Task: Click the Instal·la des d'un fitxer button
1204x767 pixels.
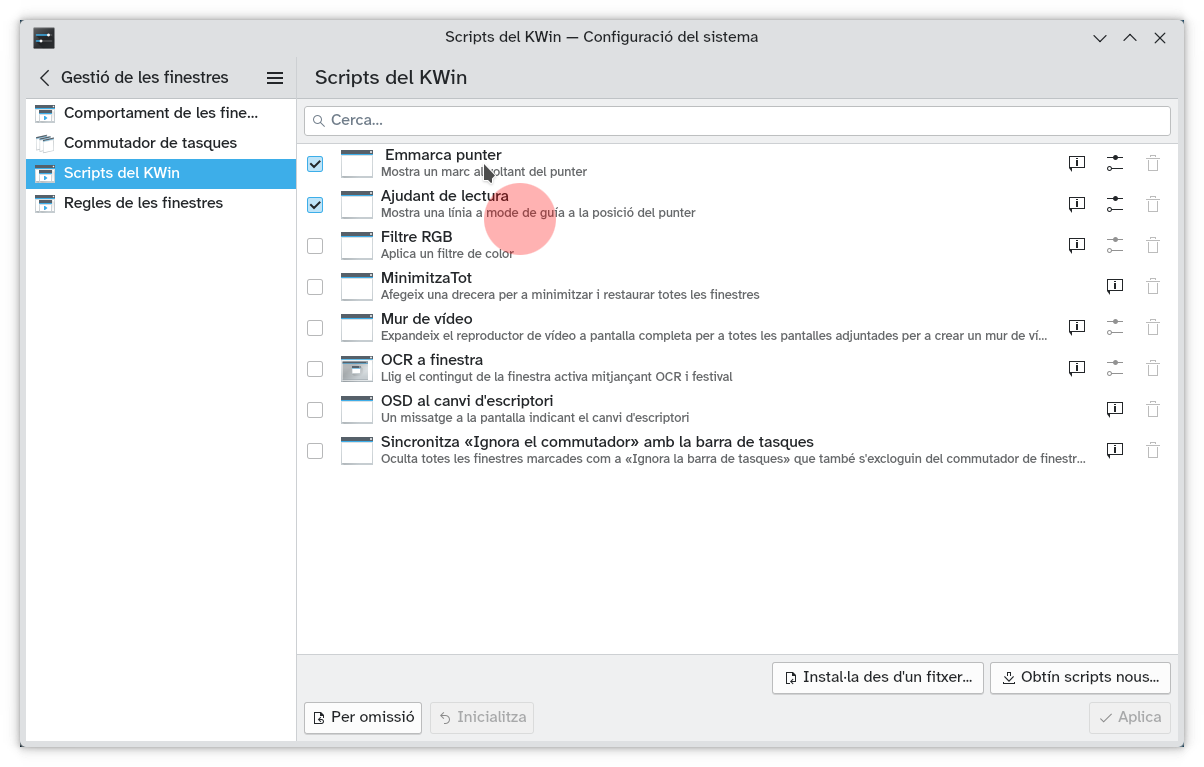Action: point(878,677)
